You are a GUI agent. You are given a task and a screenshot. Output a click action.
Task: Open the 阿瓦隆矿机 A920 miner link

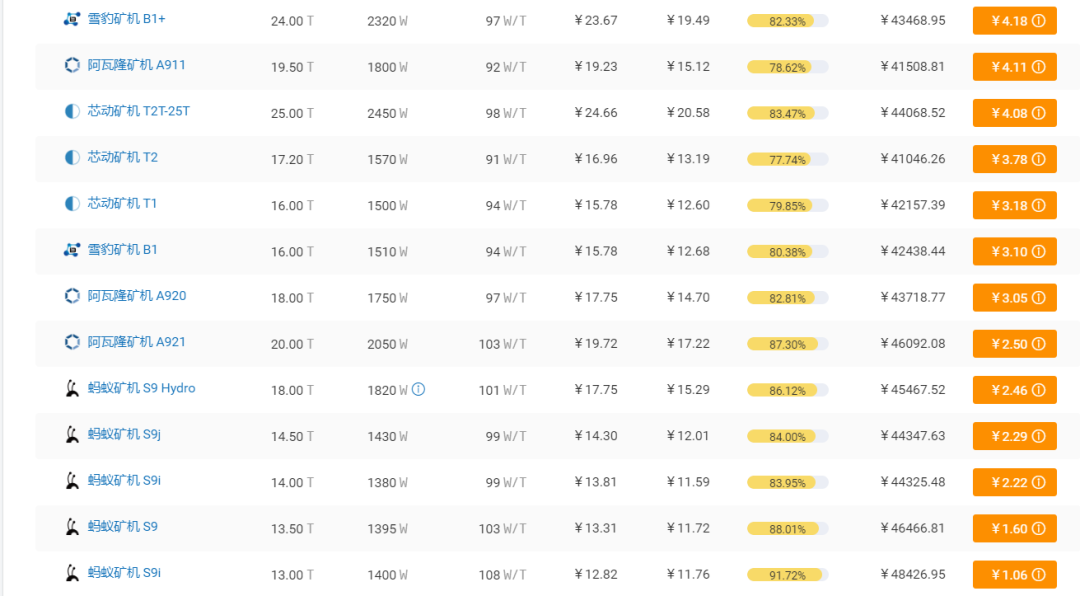pyautogui.click(x=136, y=296)
